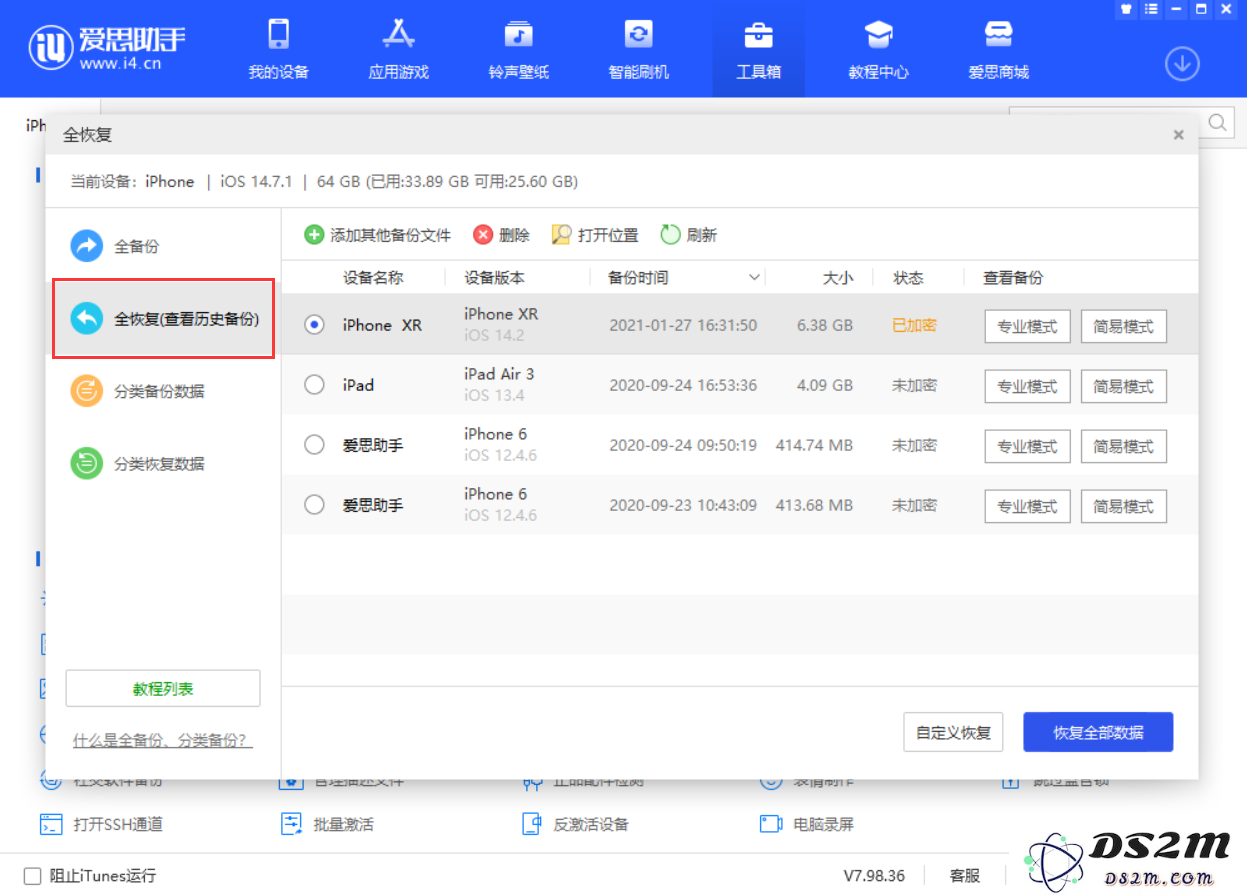Click the 4.09 GB size cell
This screenshot has height=896, width=1247.
tap(825, 385)
